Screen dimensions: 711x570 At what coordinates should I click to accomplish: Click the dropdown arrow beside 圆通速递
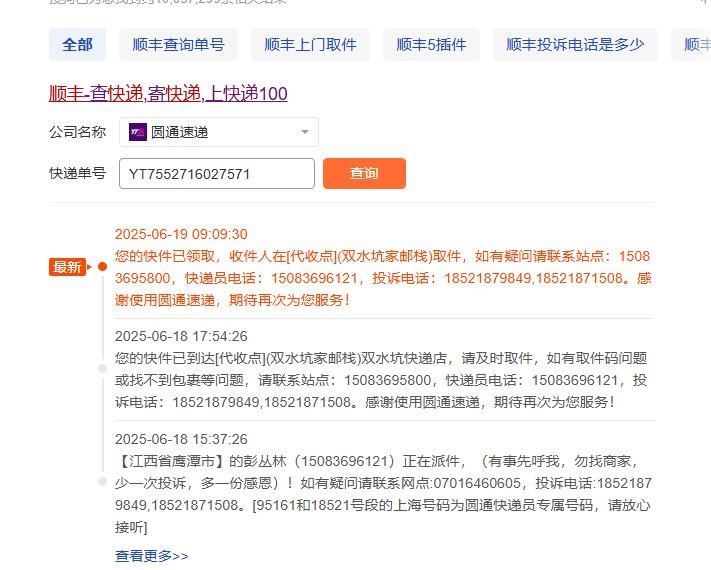(x=305, y=132)
